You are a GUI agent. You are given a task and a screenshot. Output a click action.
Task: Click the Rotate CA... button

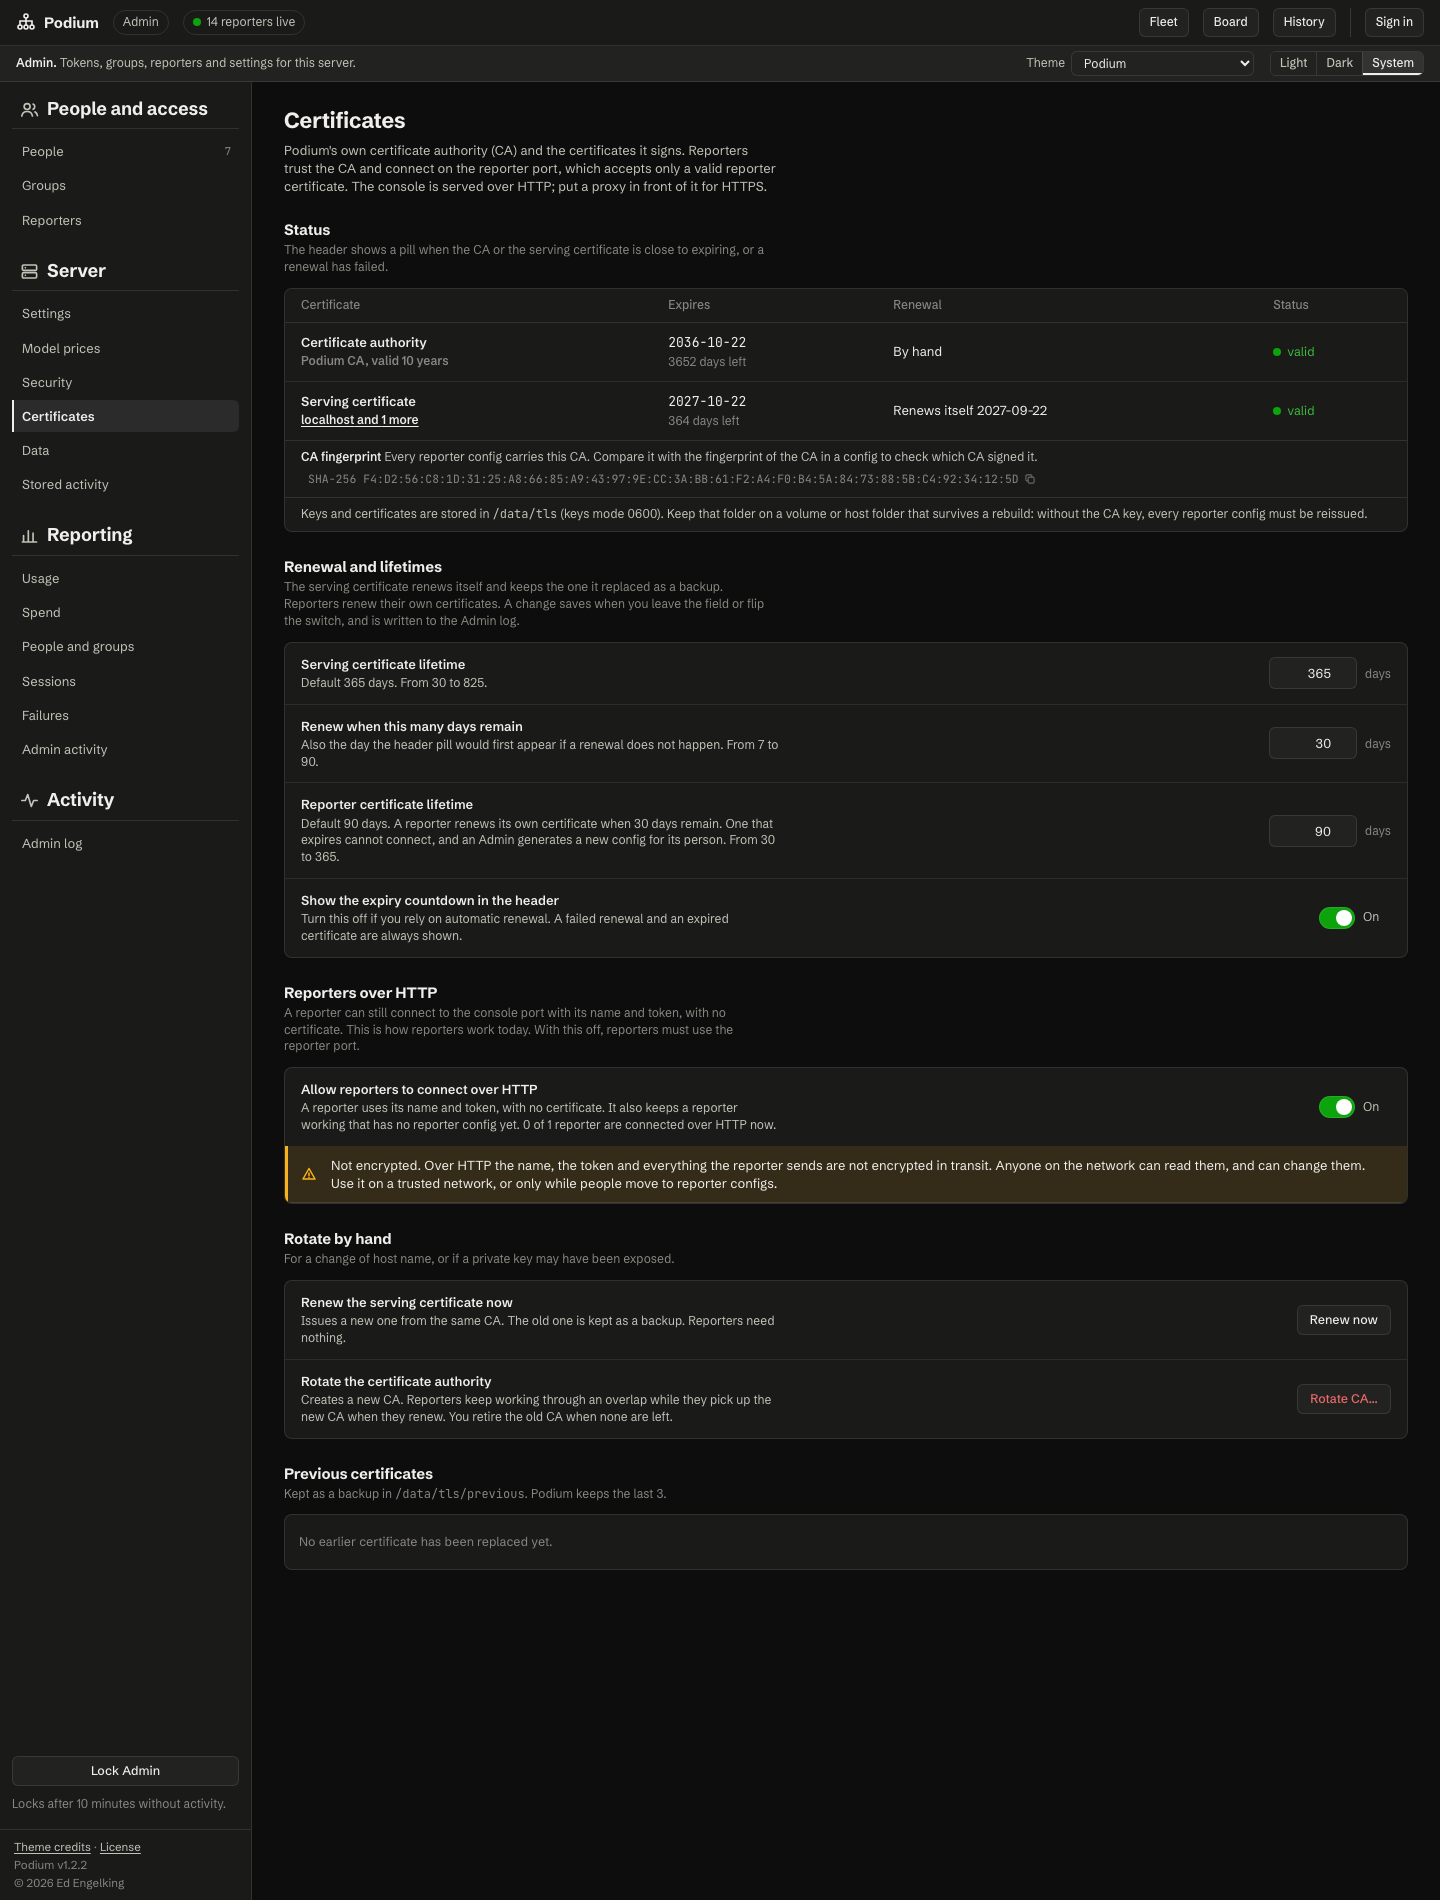(1344, 1399)
